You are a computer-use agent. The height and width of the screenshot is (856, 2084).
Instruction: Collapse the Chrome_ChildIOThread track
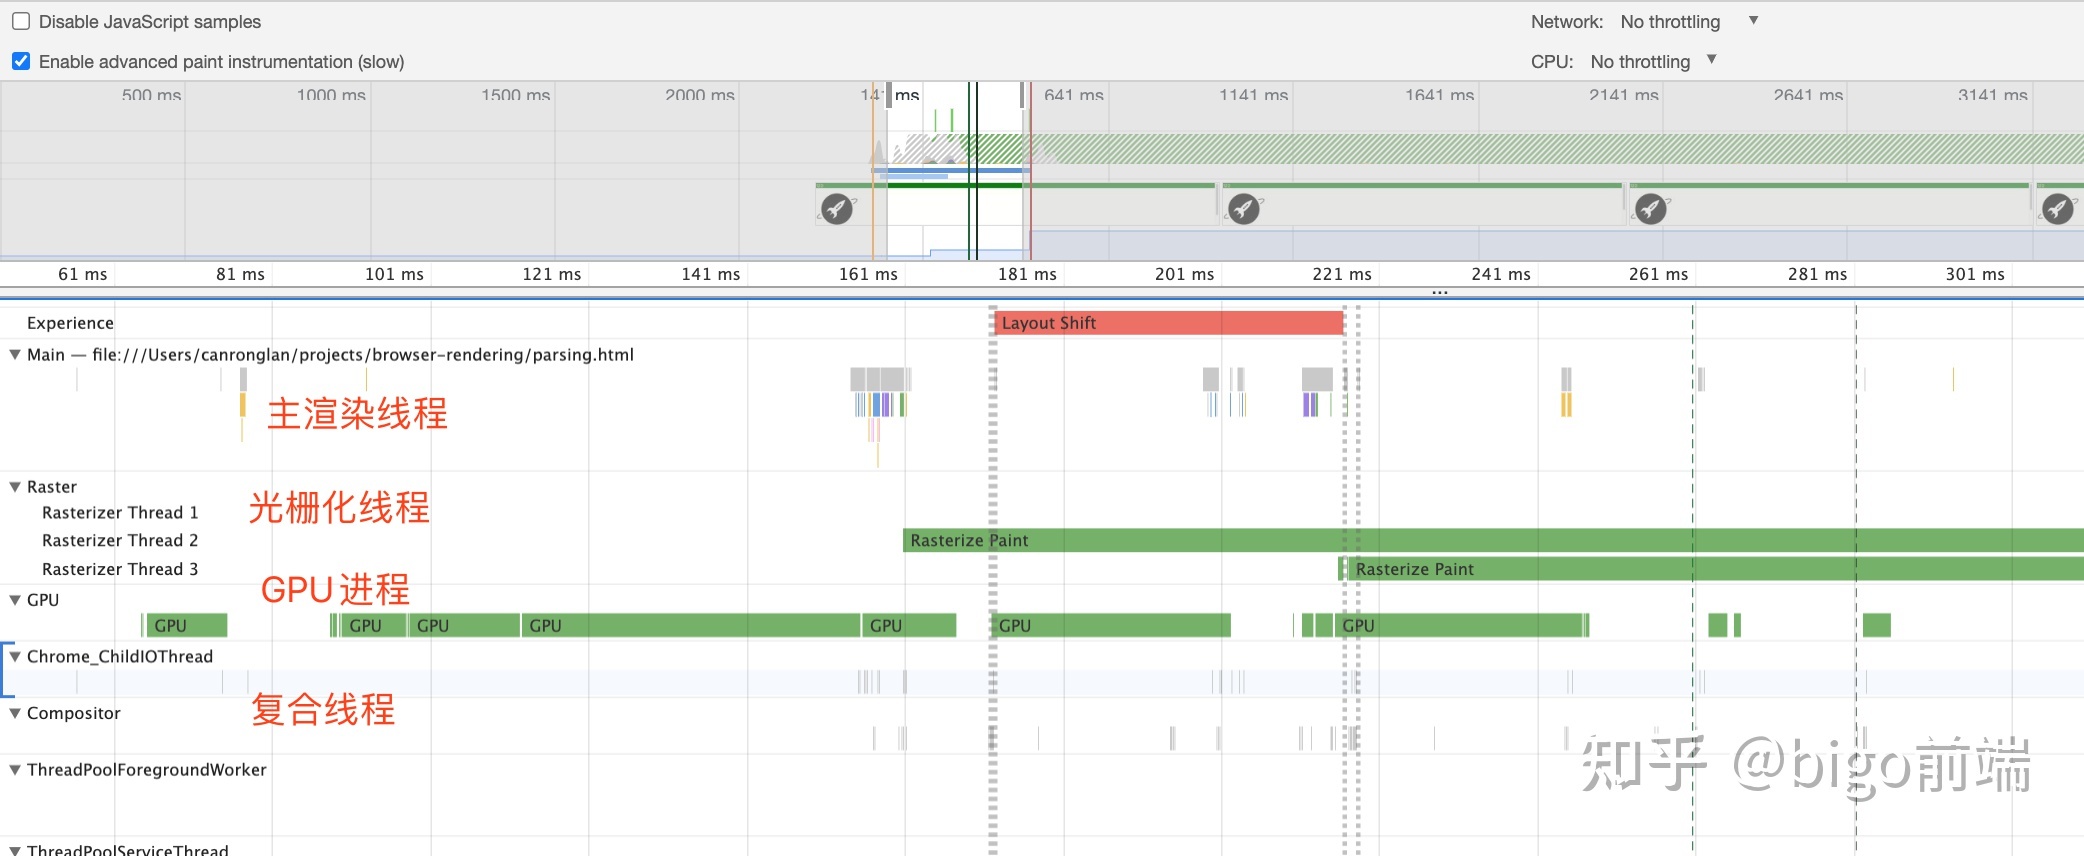click(15, 657)
